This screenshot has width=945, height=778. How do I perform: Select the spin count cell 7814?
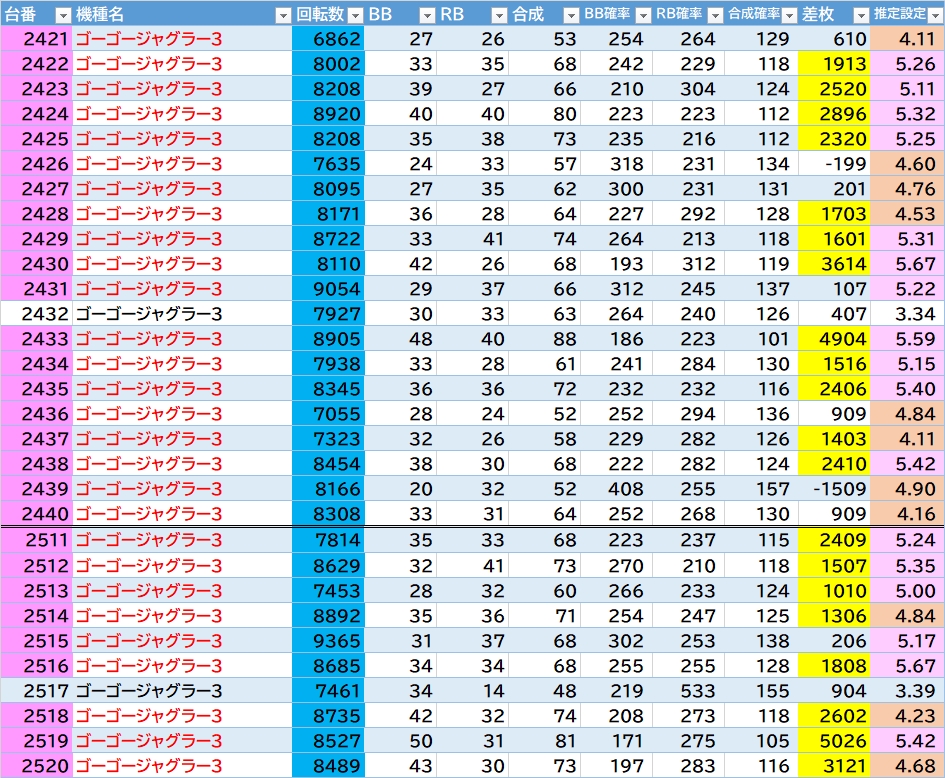pyautogui.click(x=328, y=540)
